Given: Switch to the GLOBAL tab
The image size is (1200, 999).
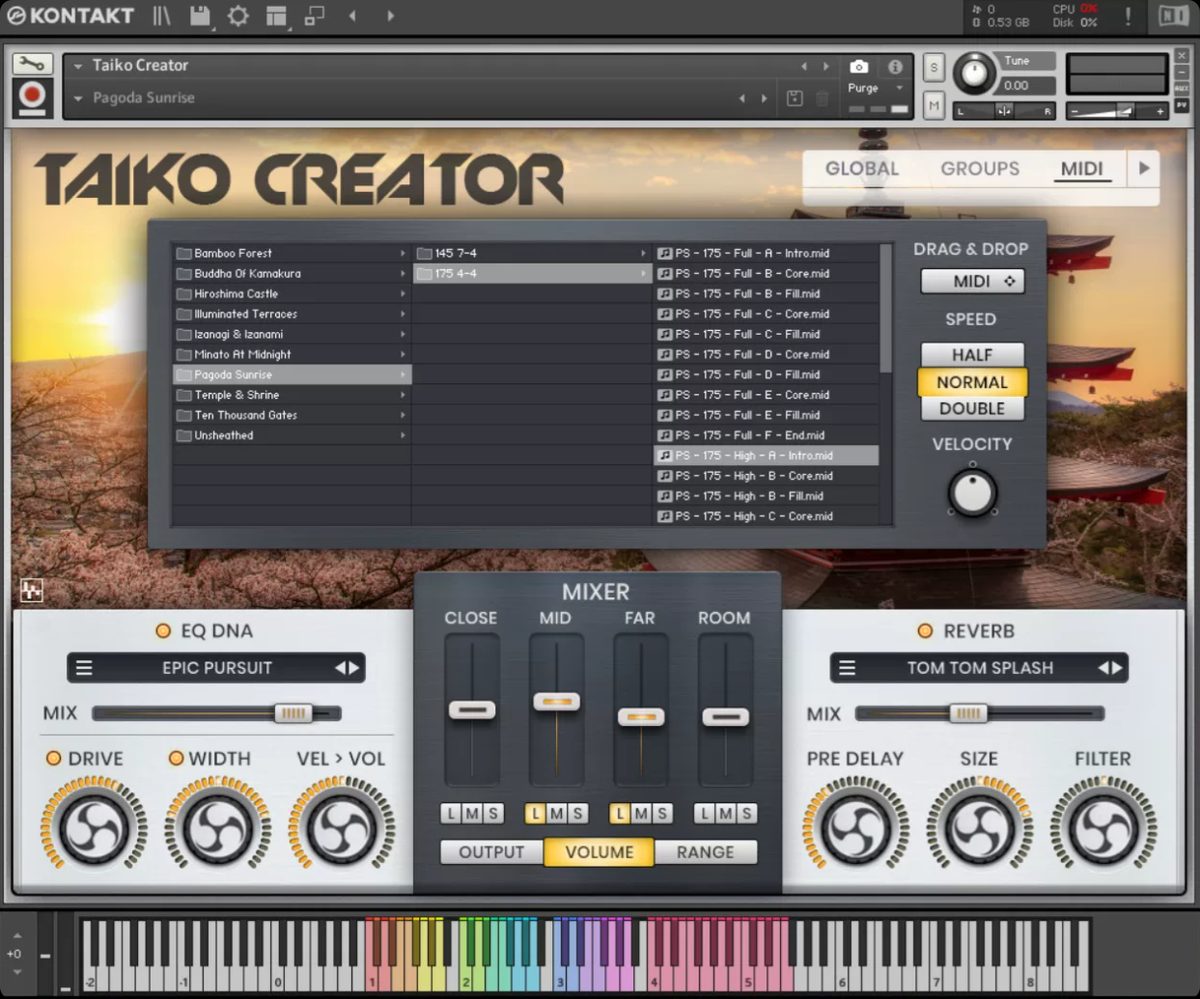Looking at the screenshot, I should coord(862,169).
